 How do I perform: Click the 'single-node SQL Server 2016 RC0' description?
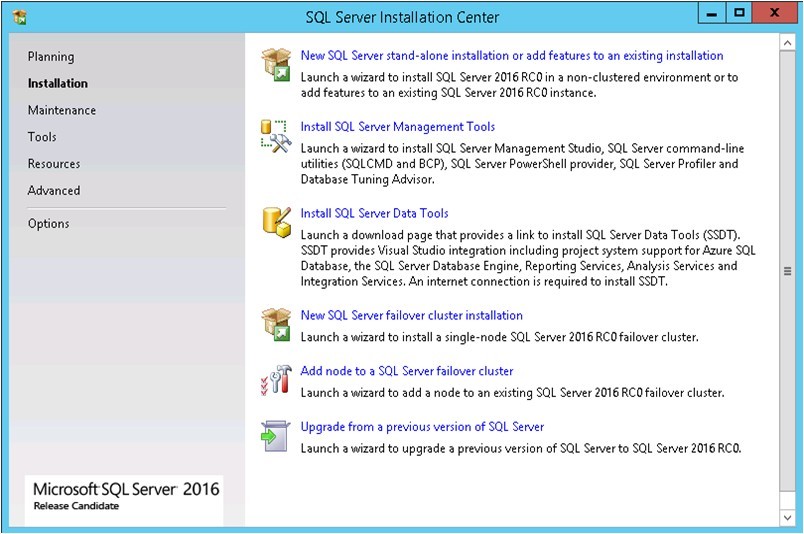pyautogui.click(x=499, y=337)
